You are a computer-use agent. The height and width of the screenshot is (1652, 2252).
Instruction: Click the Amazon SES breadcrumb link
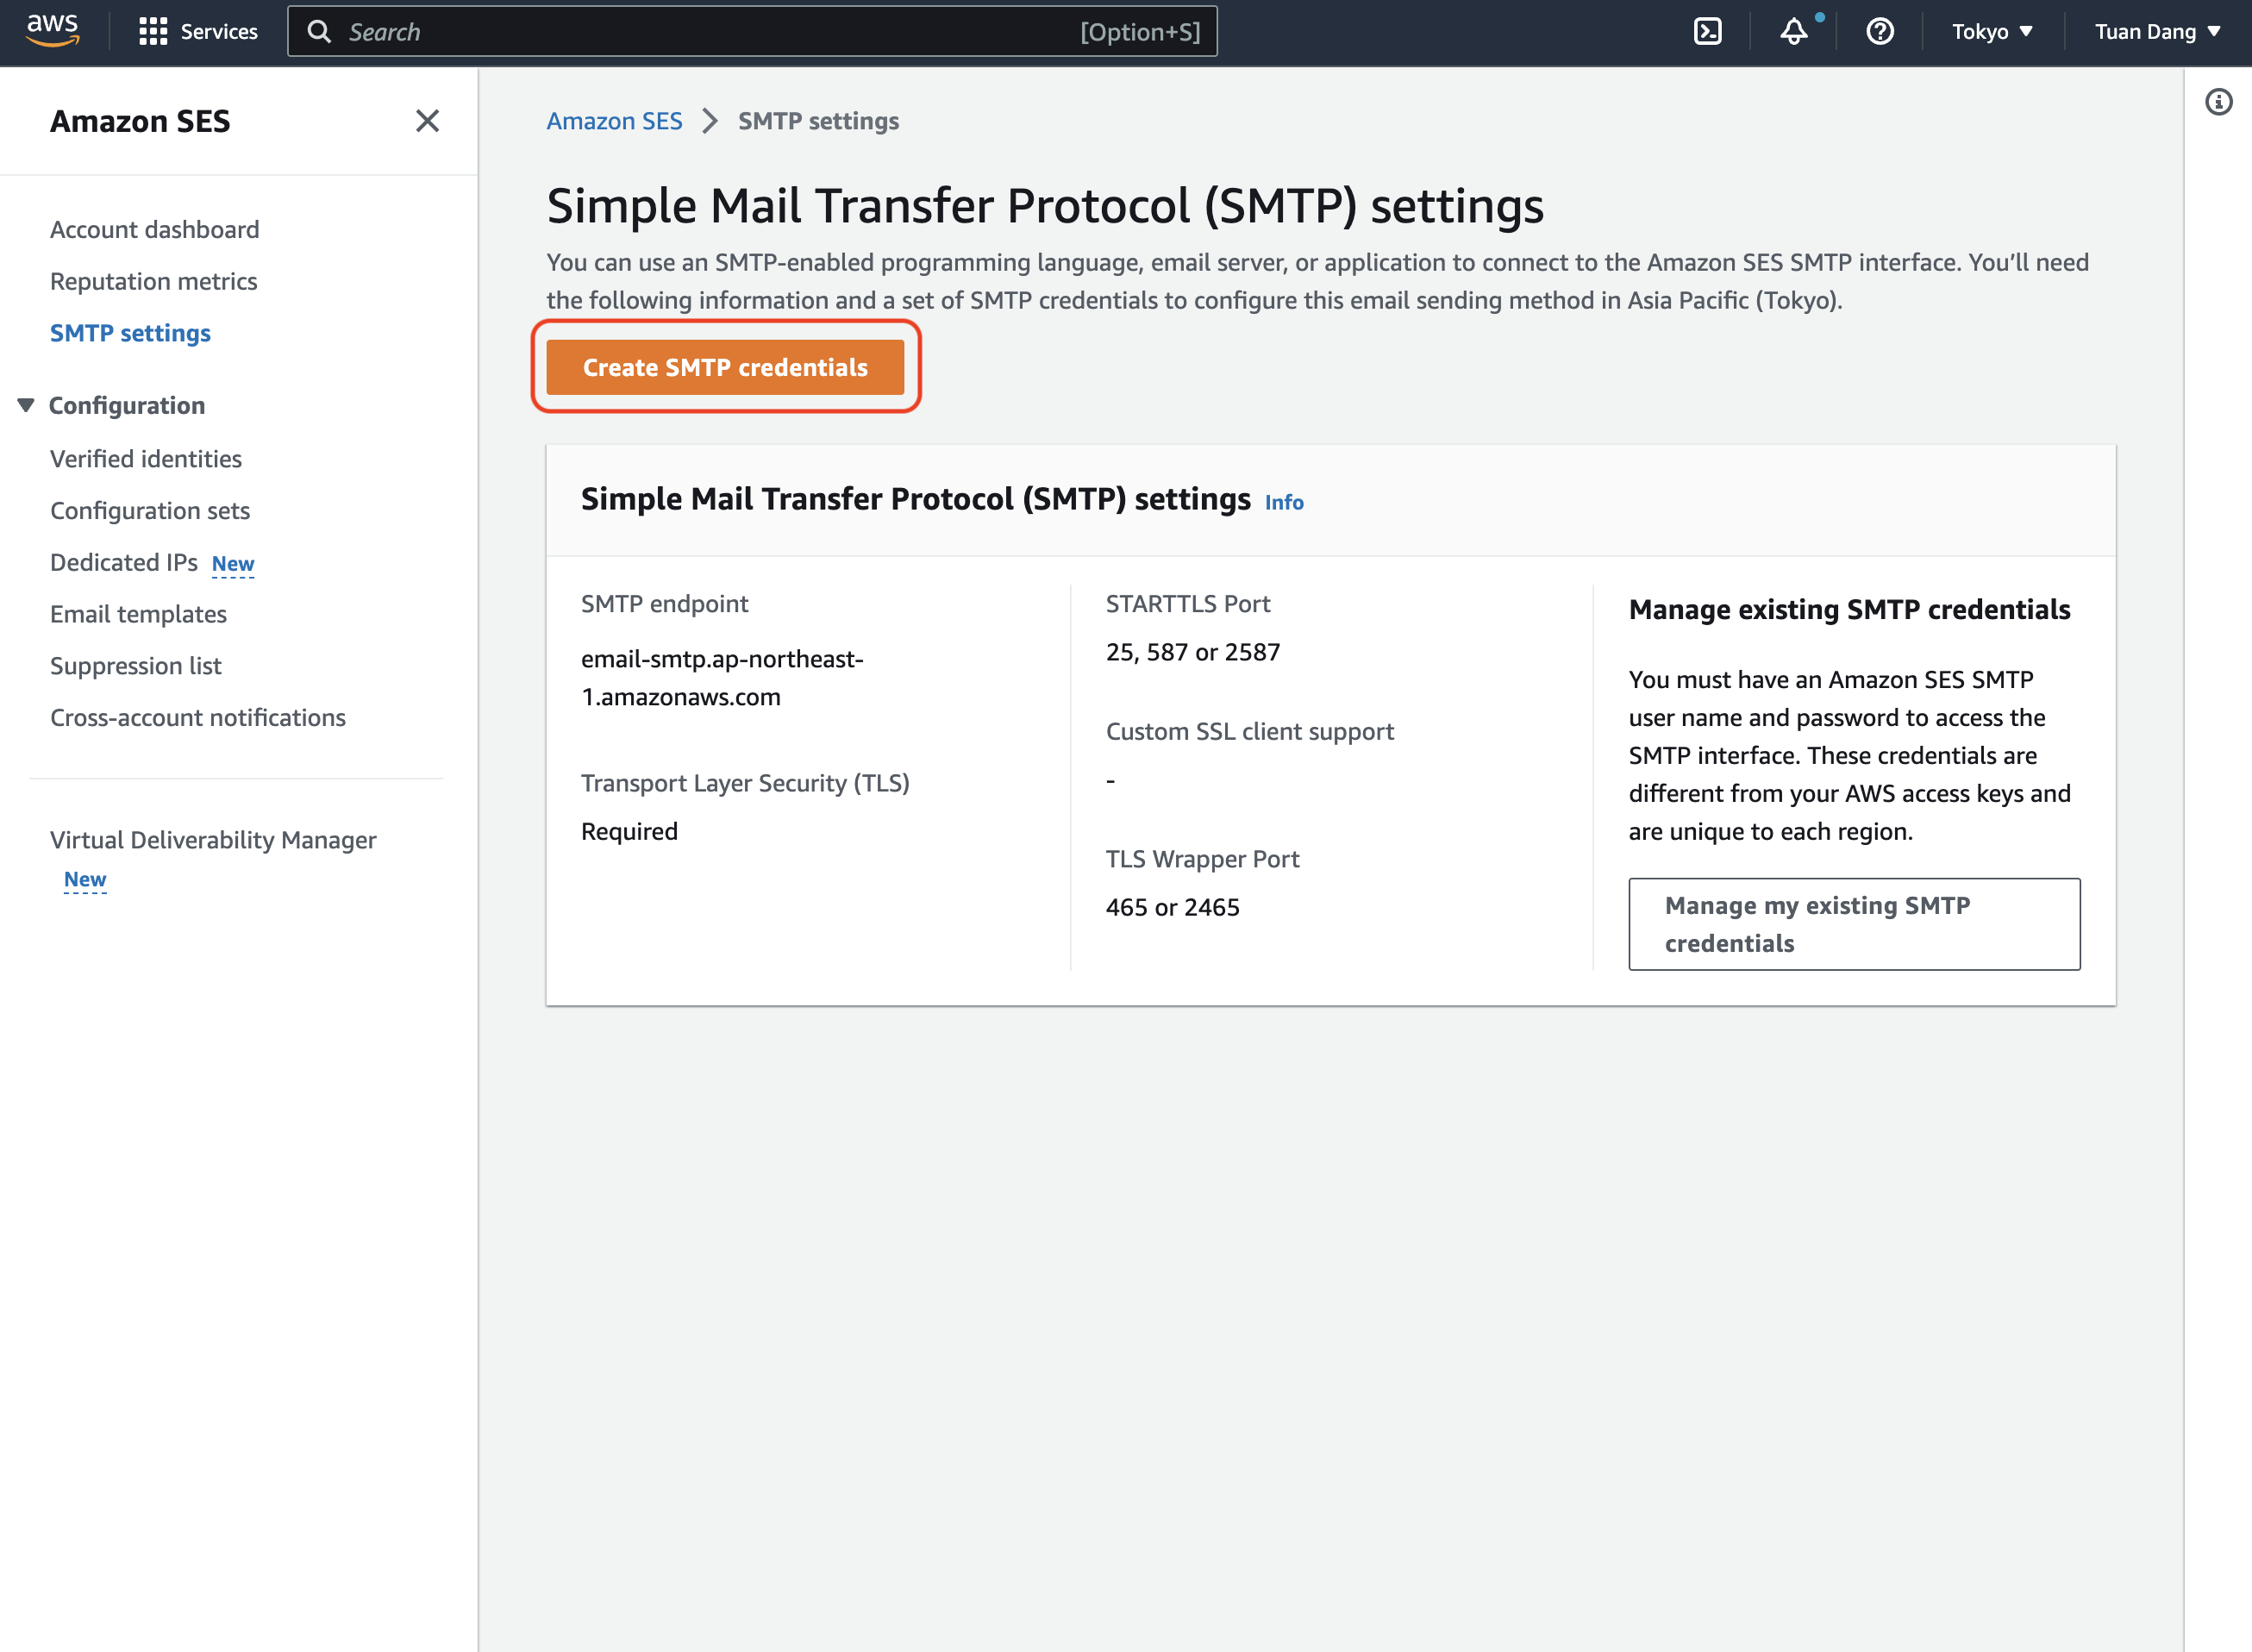tap(614, 121)
